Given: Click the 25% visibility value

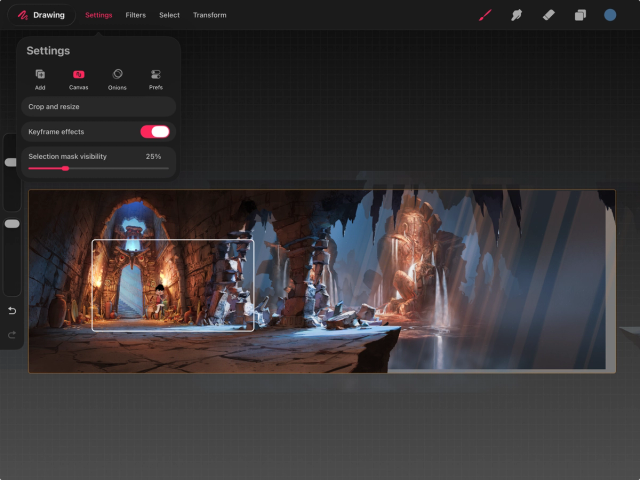Looking at the screenshot, I should click(x=153, y=156).
